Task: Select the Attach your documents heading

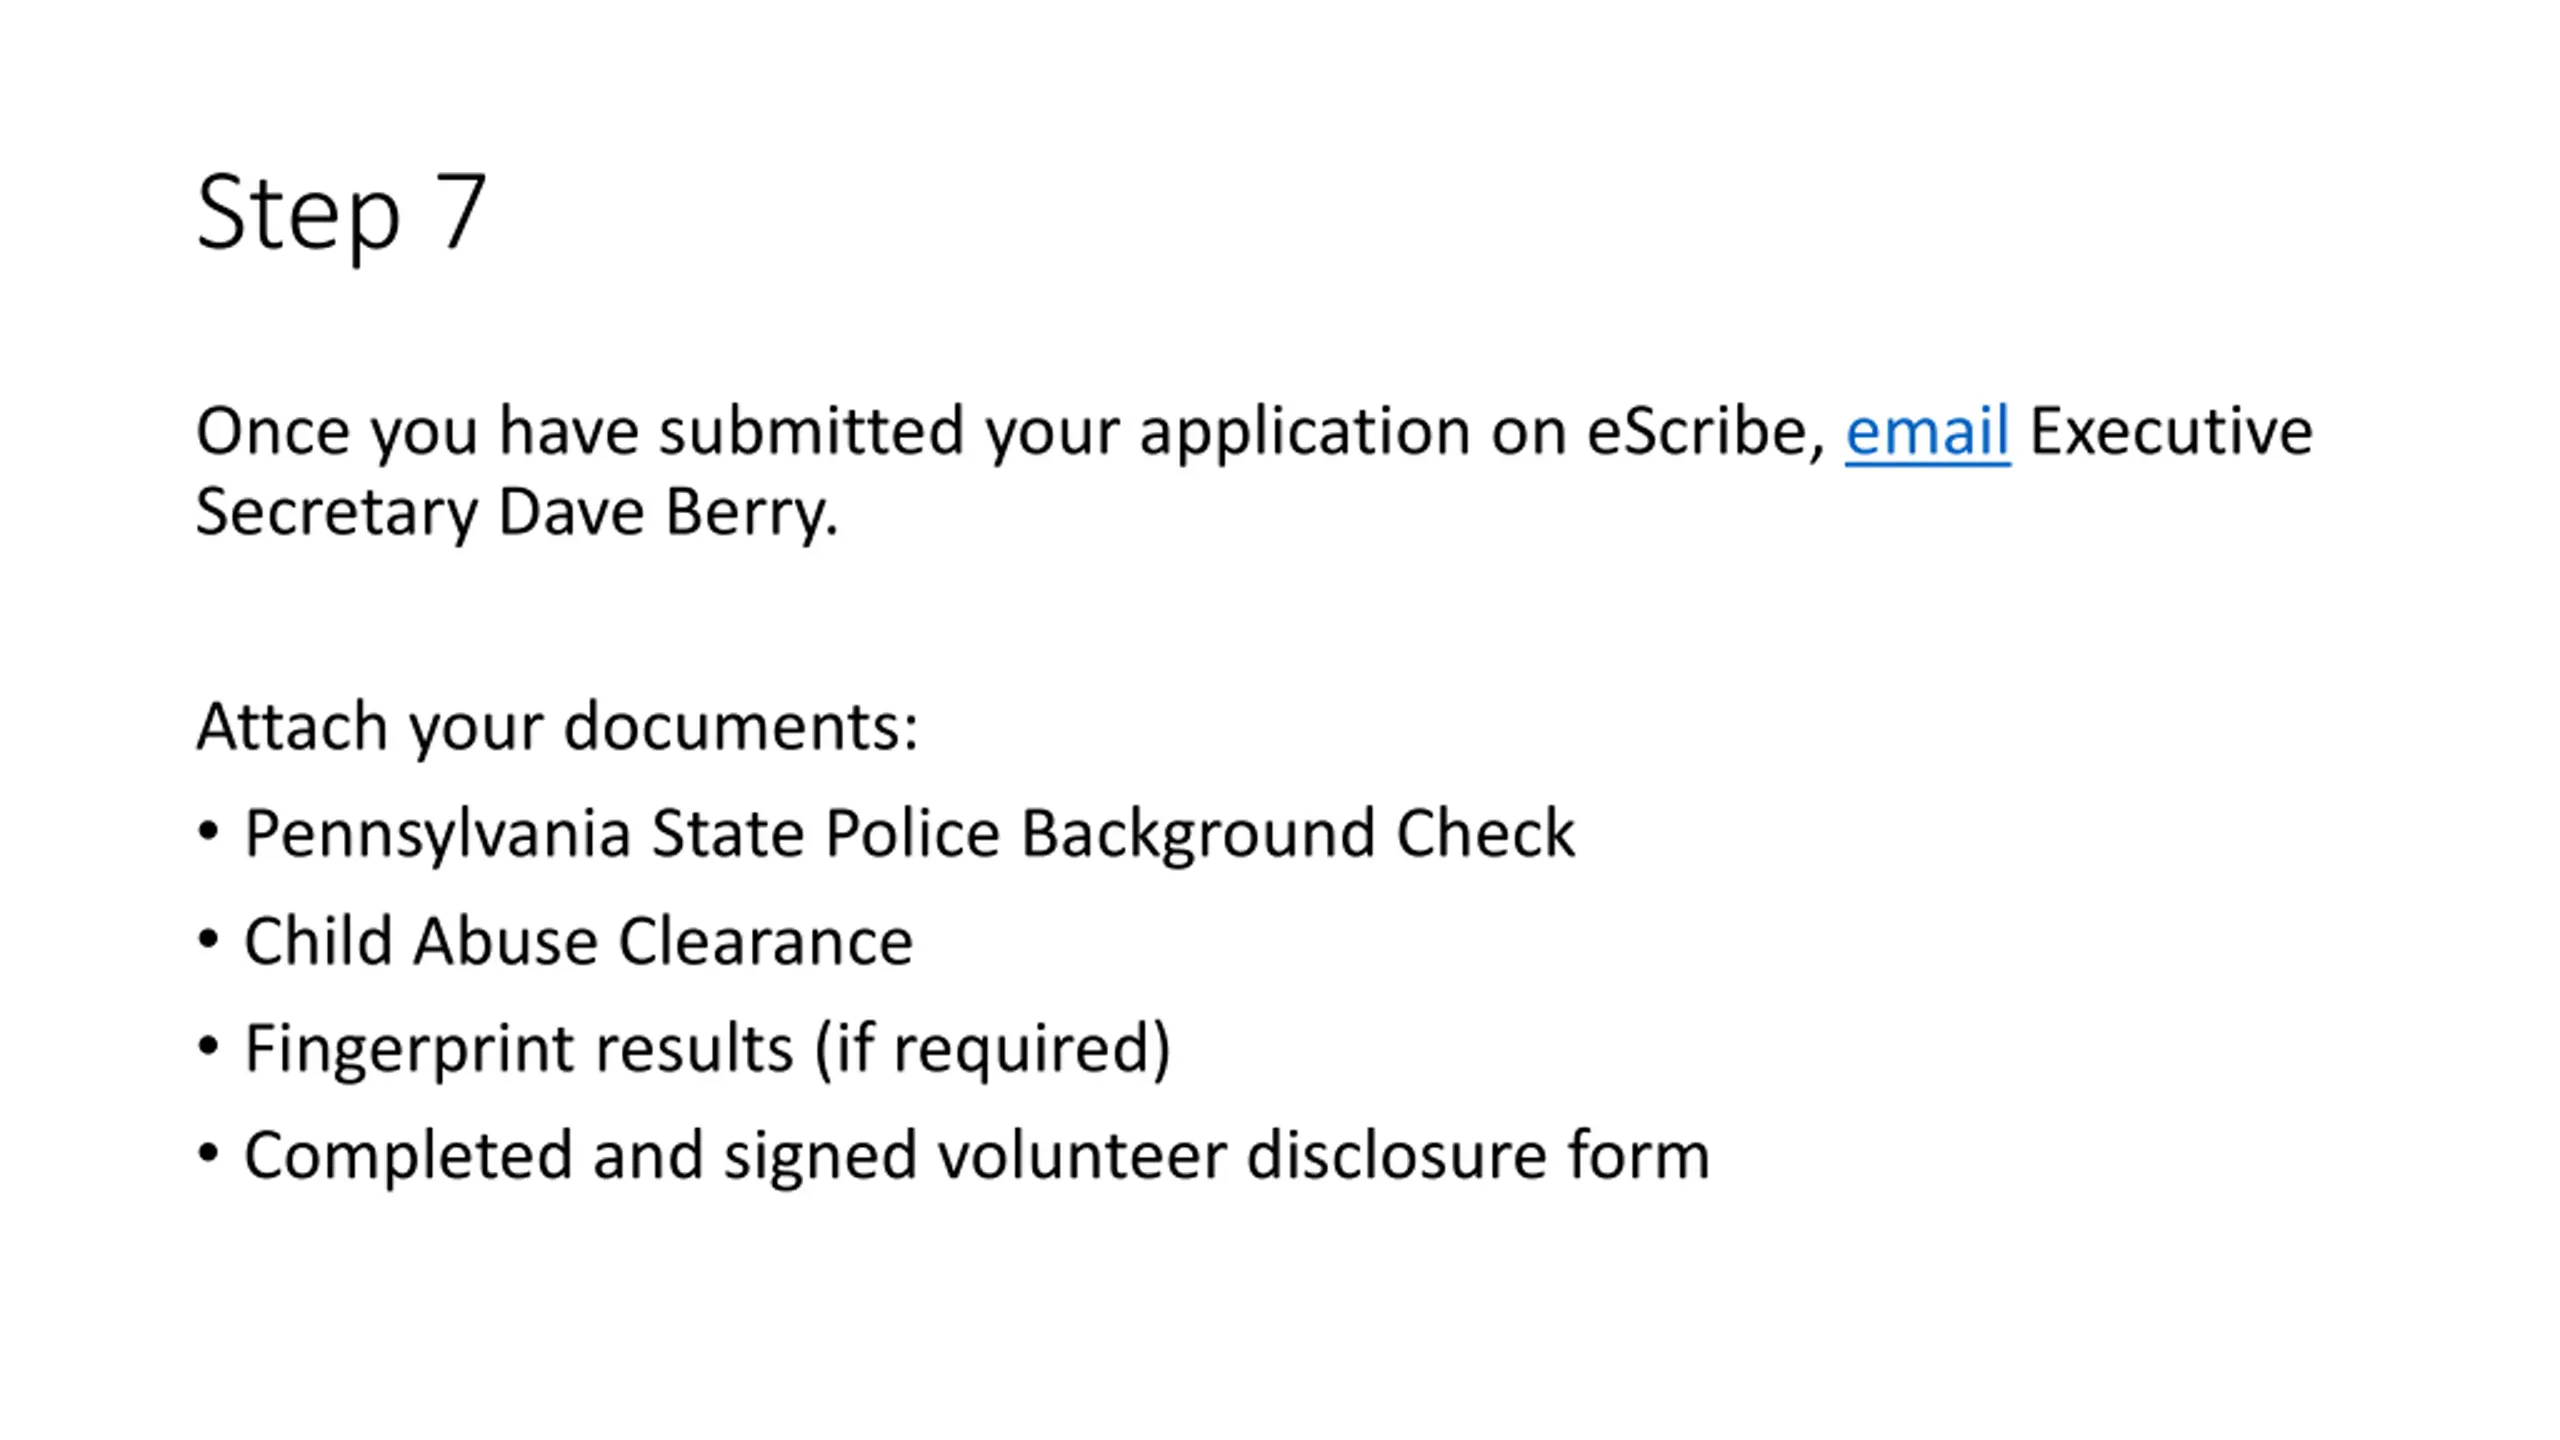Action: coord(557,727)
